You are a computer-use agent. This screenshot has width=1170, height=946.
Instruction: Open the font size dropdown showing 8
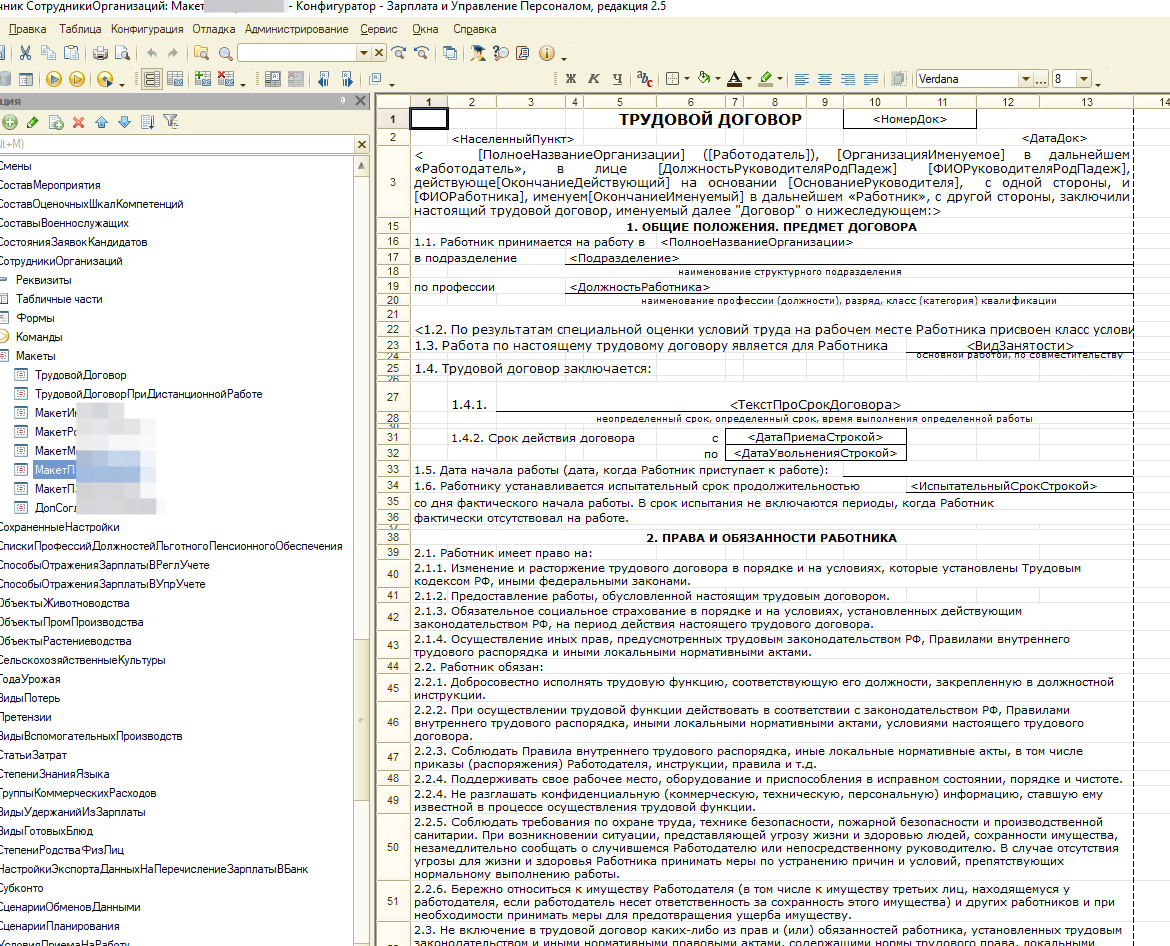pos(1083,79)
